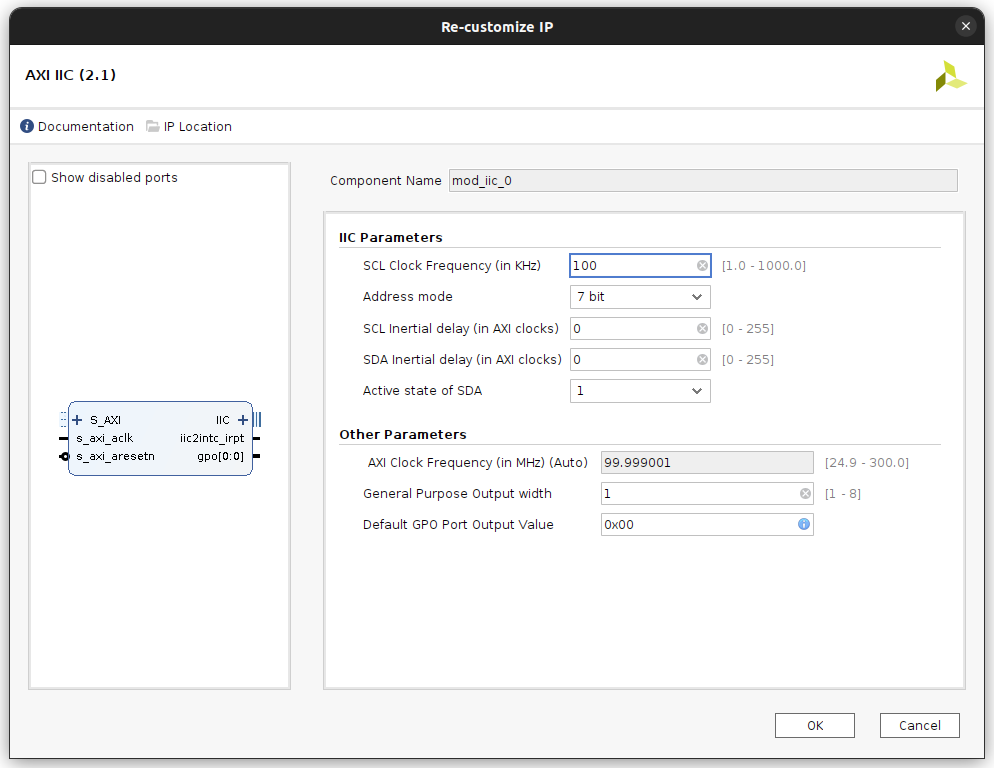Expand the S_AXI interface plus sign
Image resolution: width=994 pixels, height=768 pixels.
78,420
